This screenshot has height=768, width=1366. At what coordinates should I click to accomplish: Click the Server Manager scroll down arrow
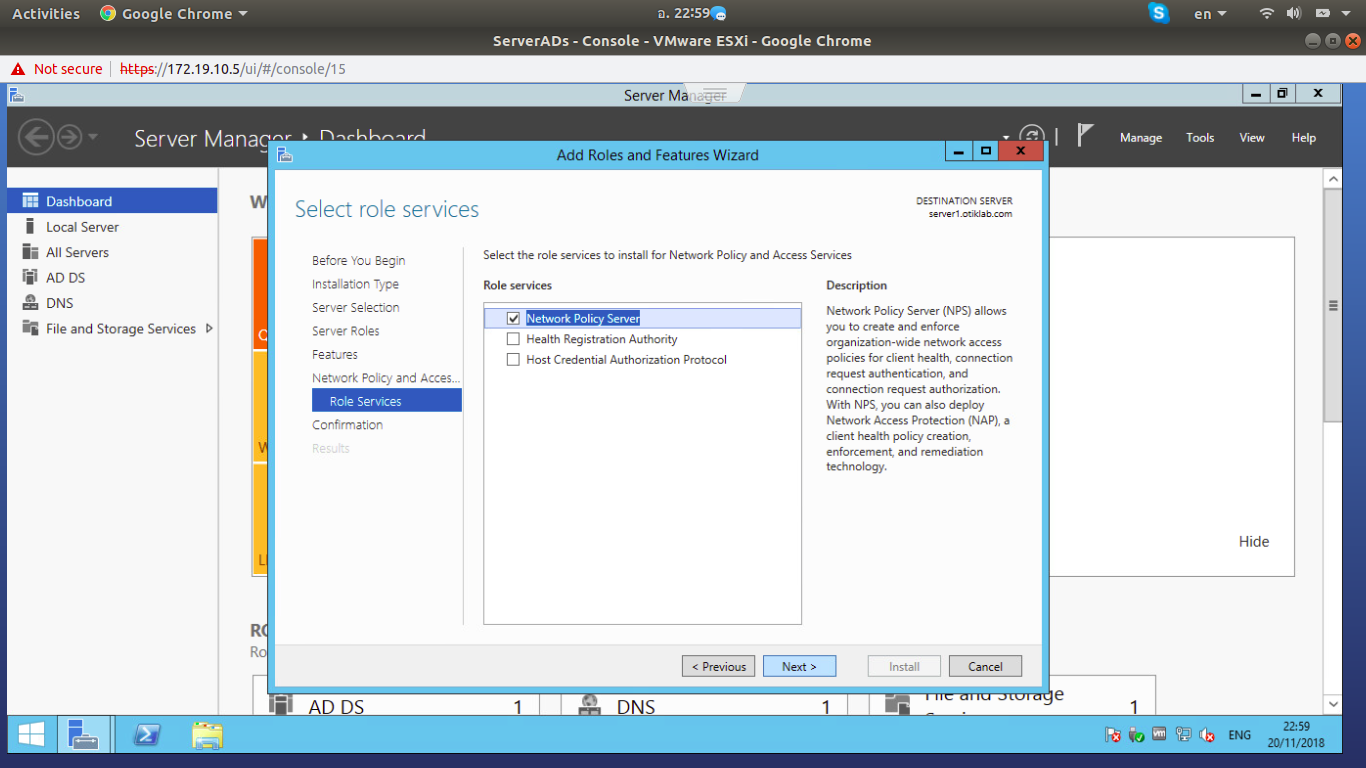click(x=1332, y=705)
